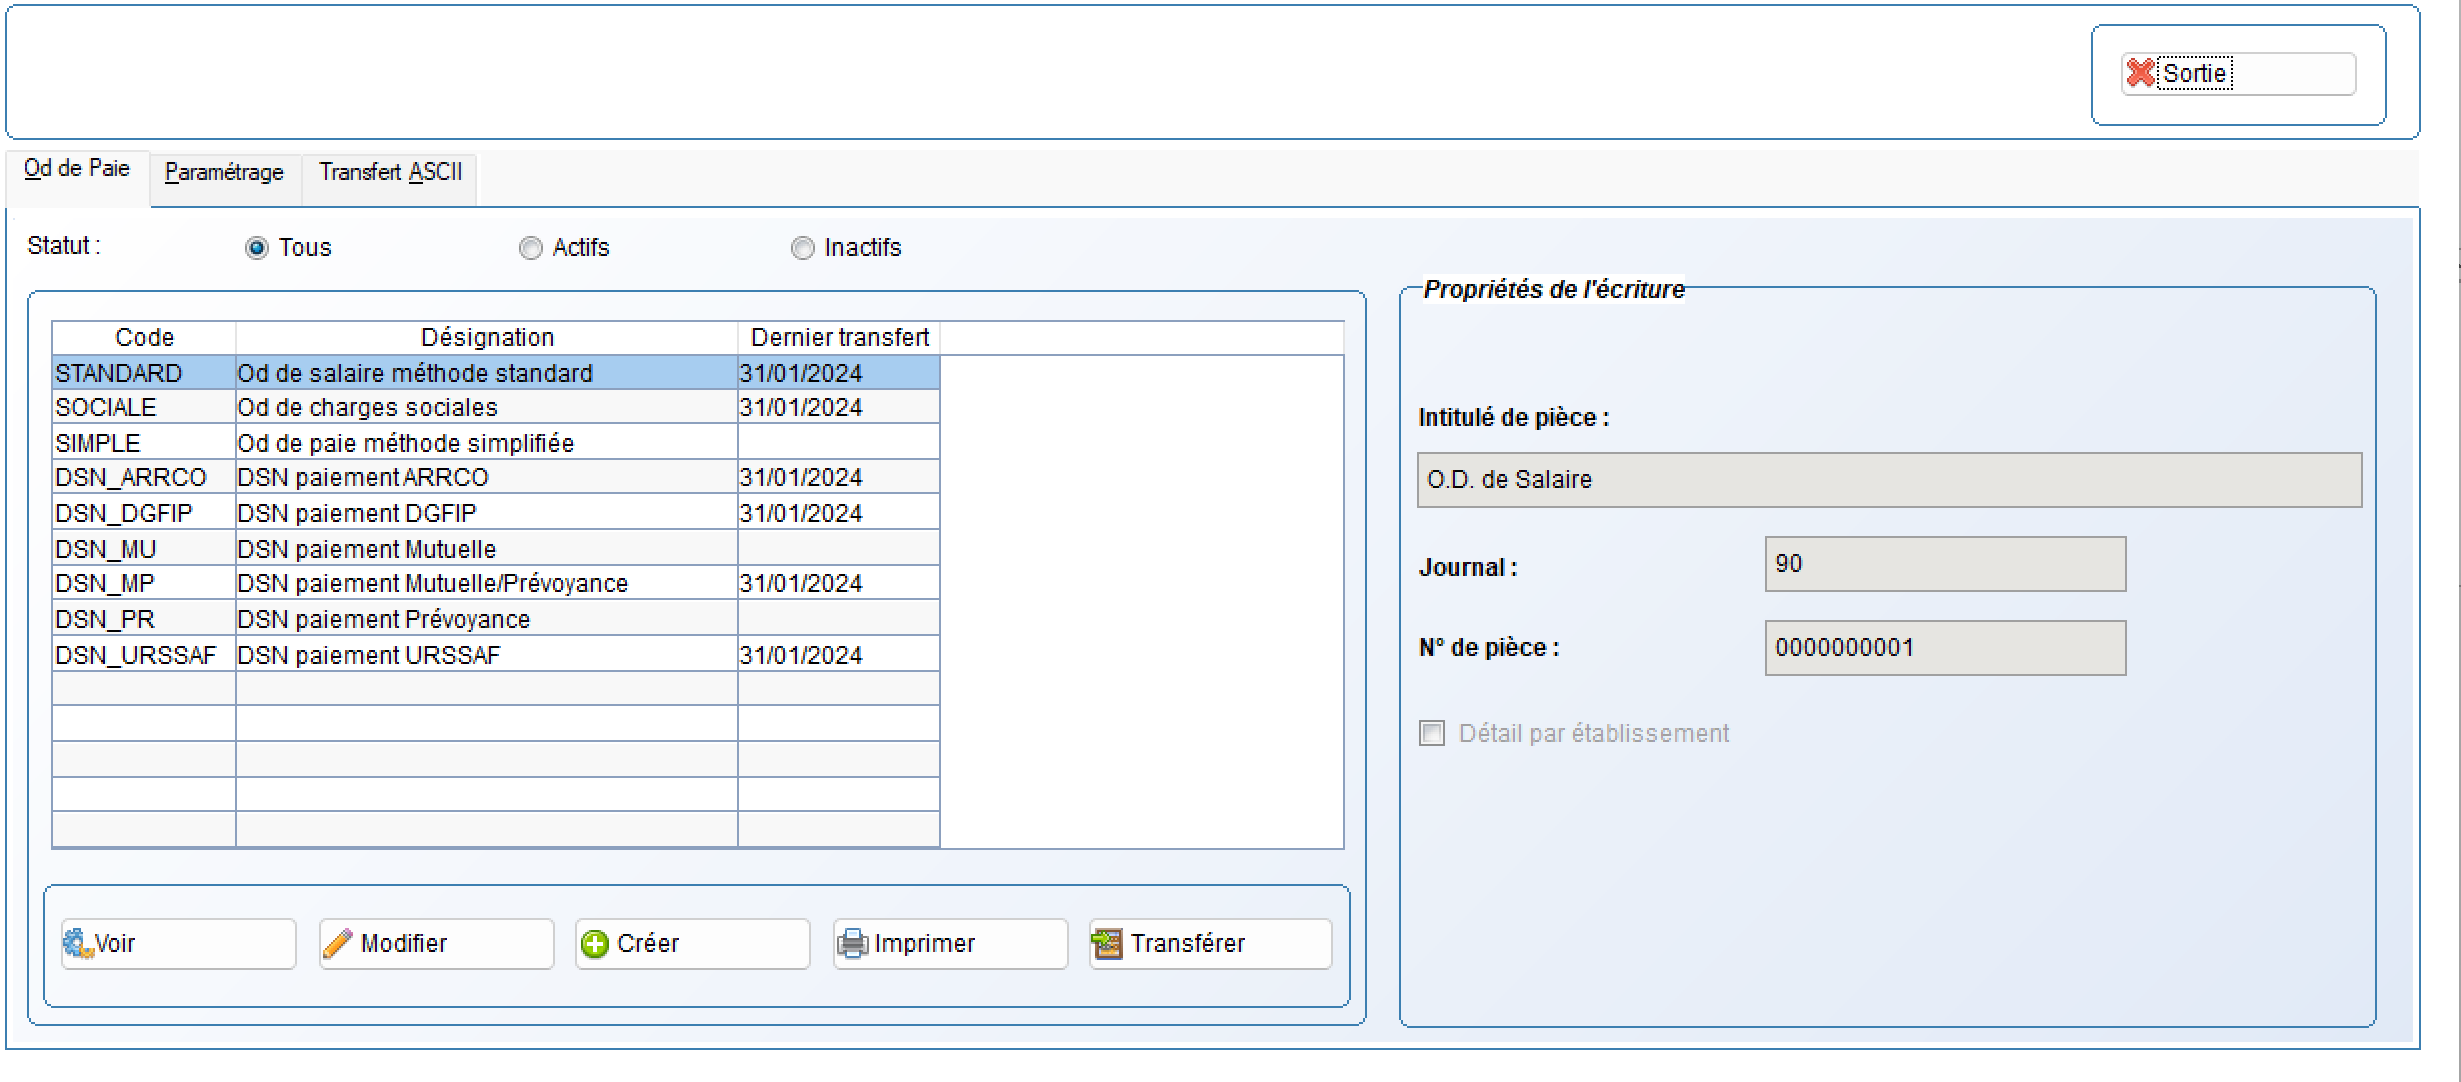Click the Créer button label
2461x1082 pixels.
click(648, 943)
